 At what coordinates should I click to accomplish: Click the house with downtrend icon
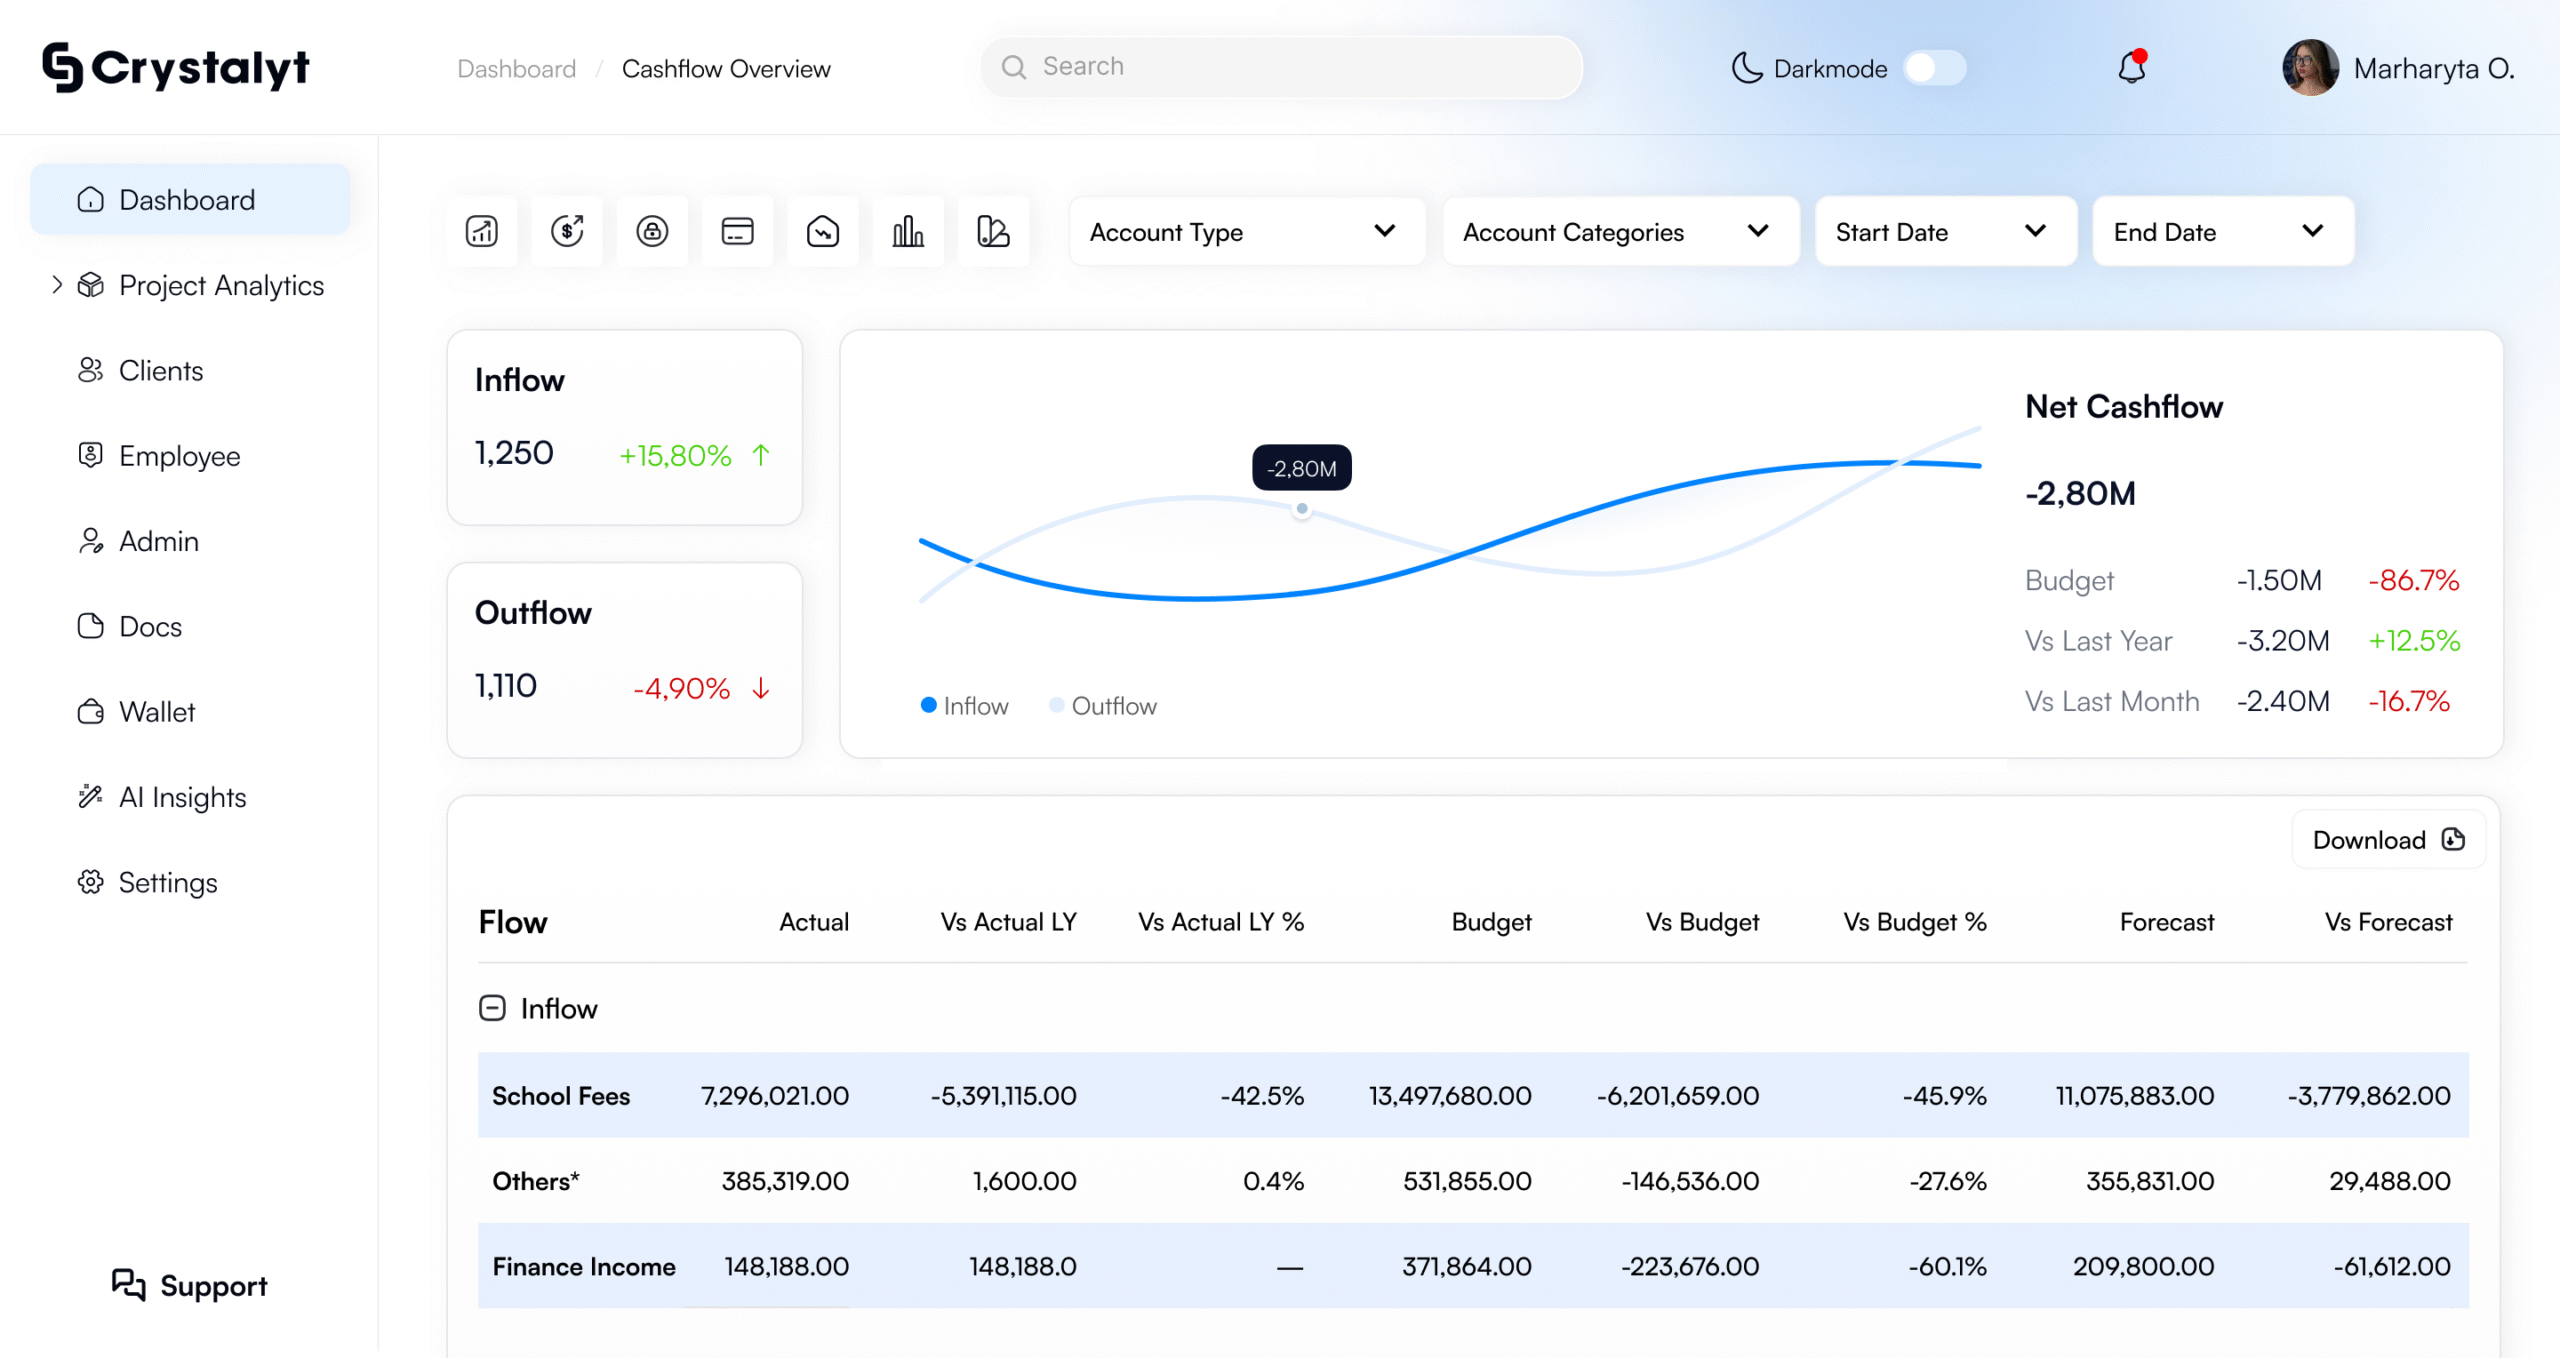pyautogui.click(x=822, y=232)
